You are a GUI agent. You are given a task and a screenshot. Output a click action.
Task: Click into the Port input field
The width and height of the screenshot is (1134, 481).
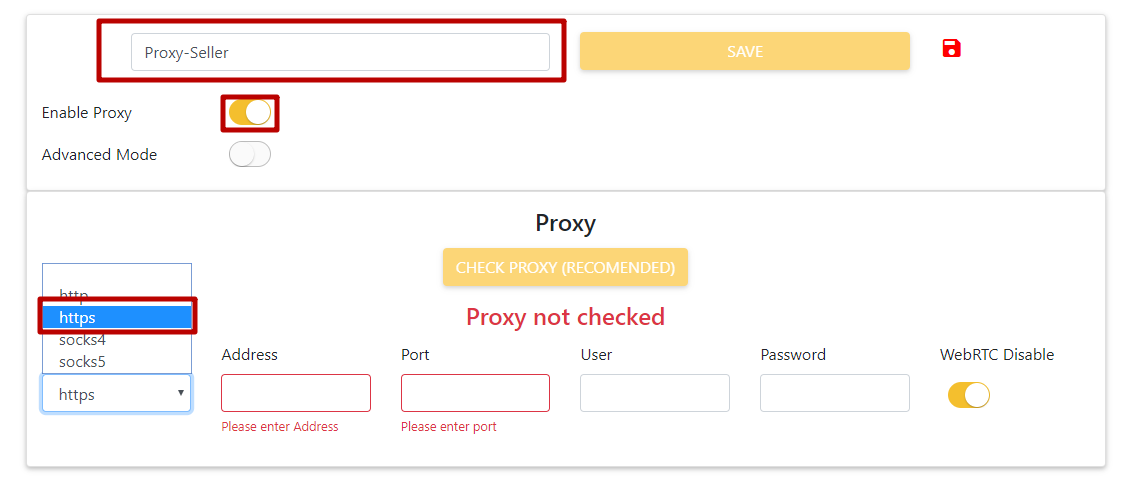click(475, 393)
